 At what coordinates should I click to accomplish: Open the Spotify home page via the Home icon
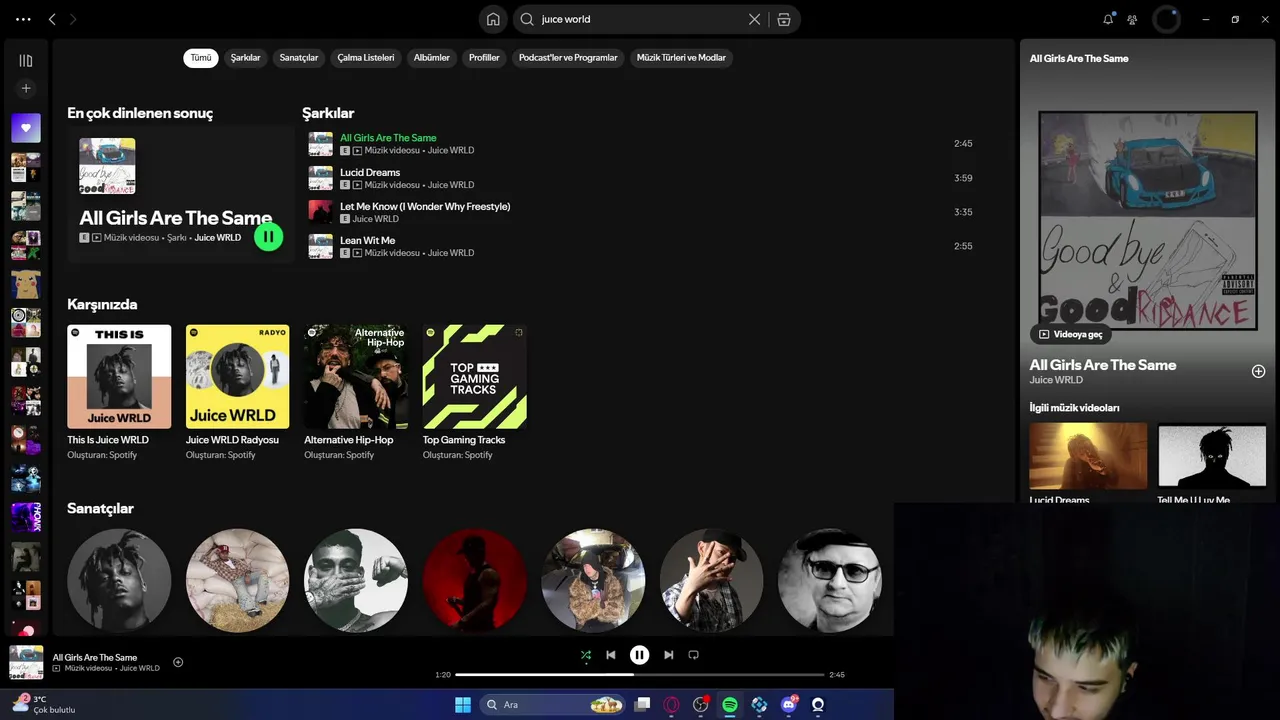[x=493, y=19]
